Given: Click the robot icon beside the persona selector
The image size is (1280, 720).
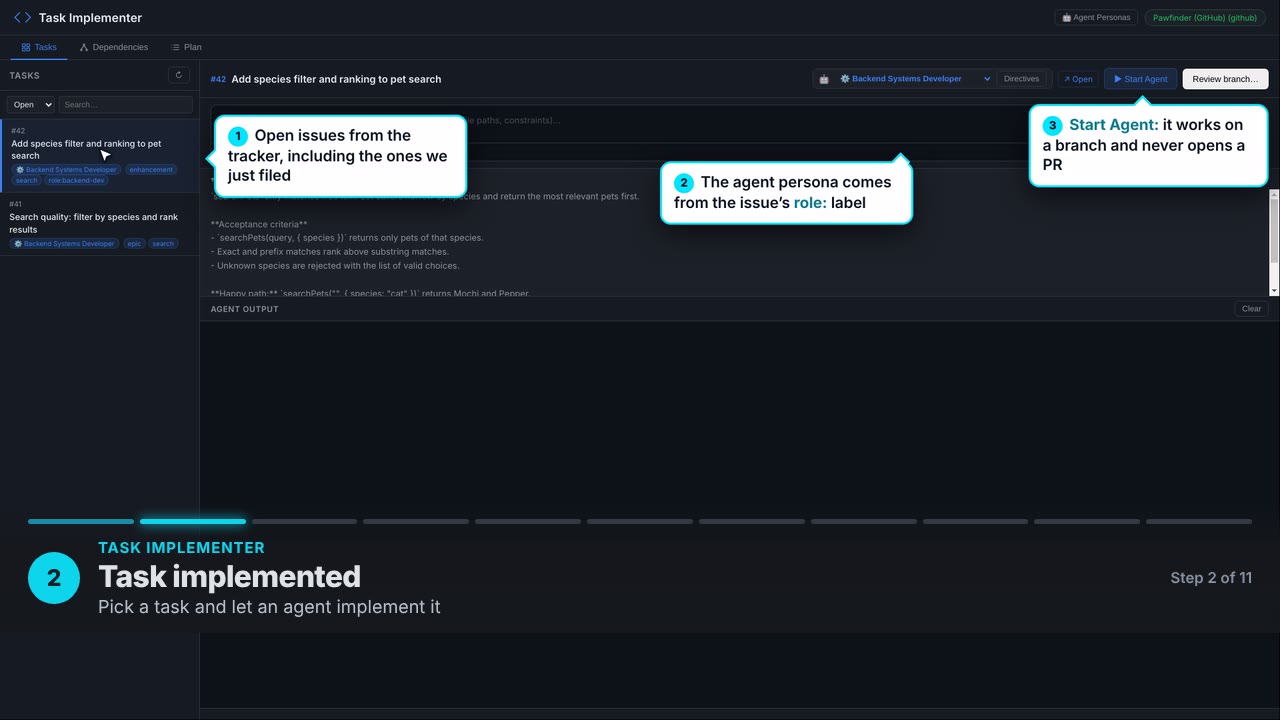Looking at the screenshot, I should [824, 79].
